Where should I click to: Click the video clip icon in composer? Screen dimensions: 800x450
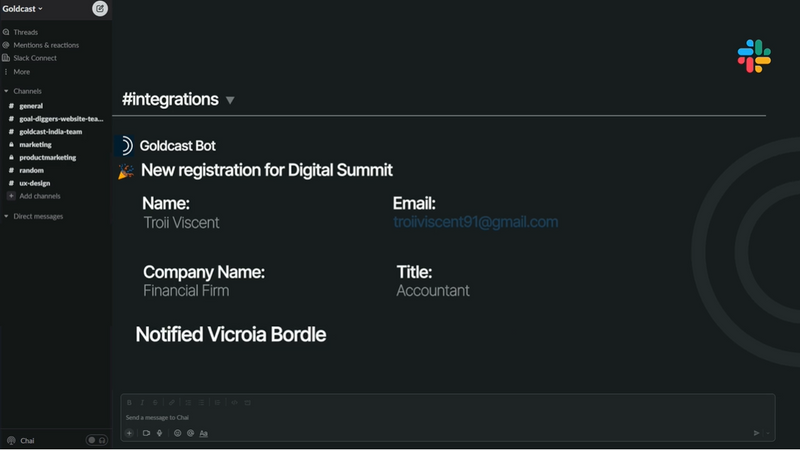[x=146, y=433]
